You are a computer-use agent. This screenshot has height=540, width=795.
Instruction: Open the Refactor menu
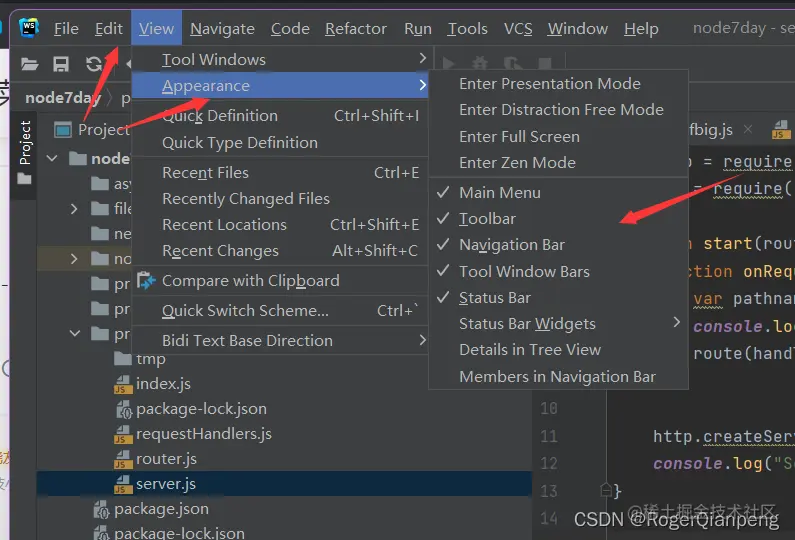[355, 29]
